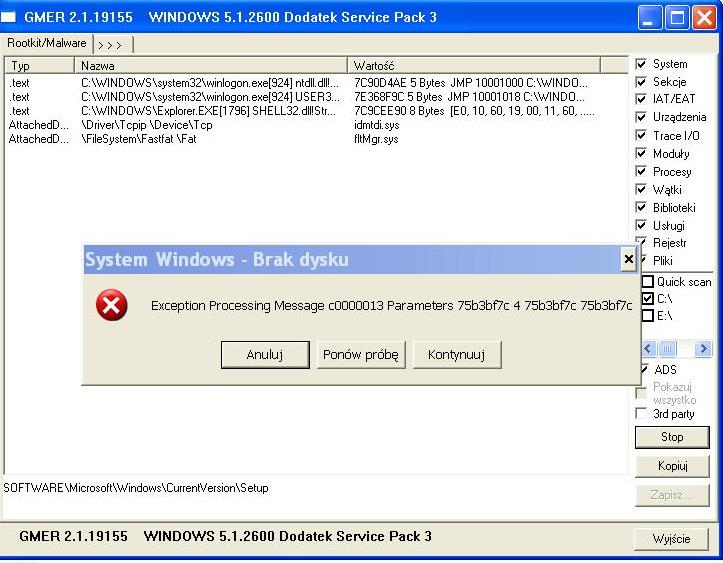Open the >>> tab
The height and width of the screenshot is (563, 723).
113,45
